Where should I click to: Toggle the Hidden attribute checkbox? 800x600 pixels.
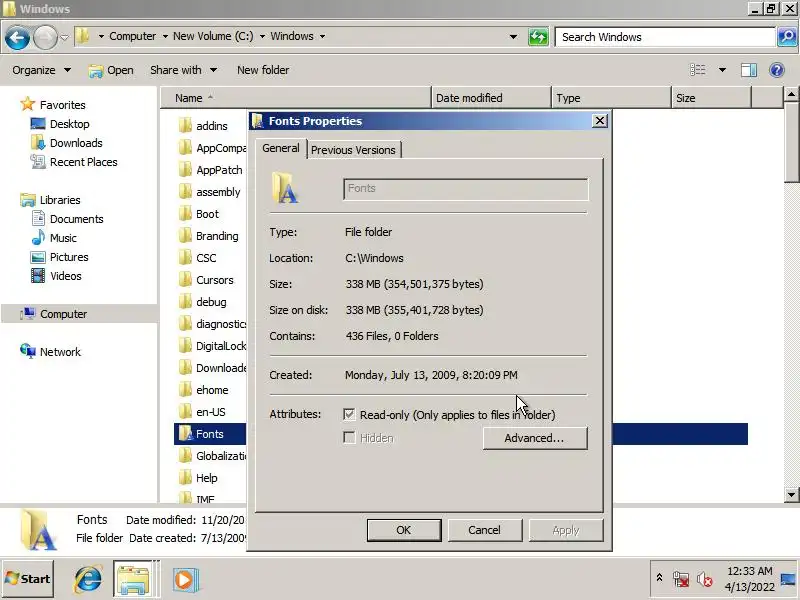click(x=349, y=437)
